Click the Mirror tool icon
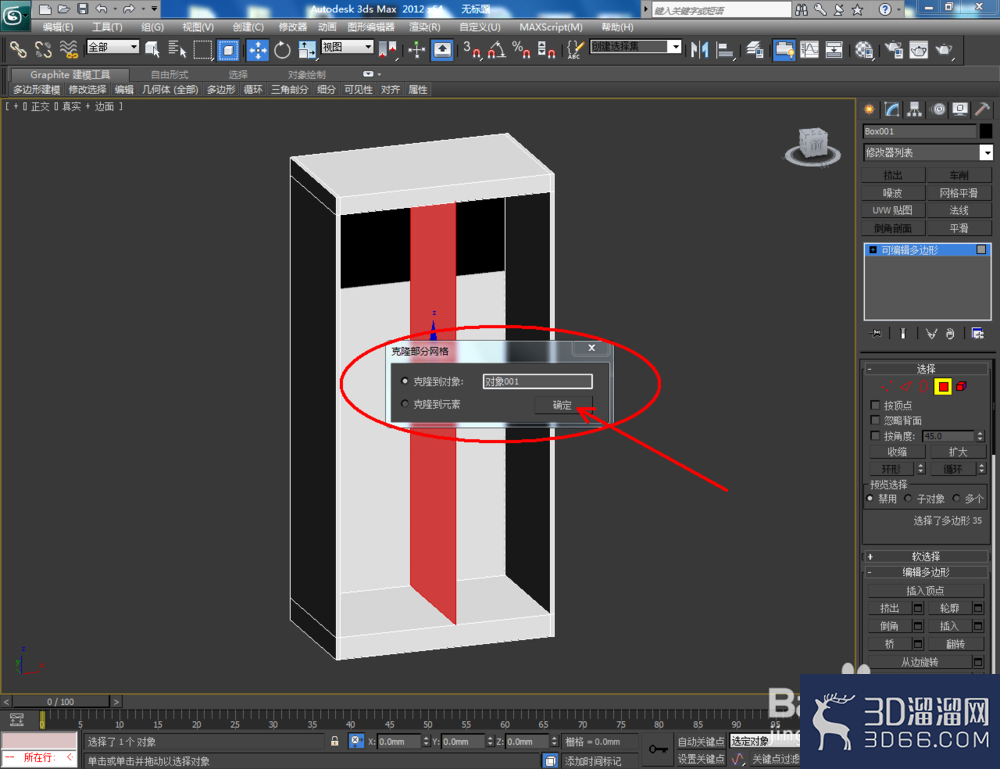The width and height of the screenshot is (1000, 769). [700, 50]
